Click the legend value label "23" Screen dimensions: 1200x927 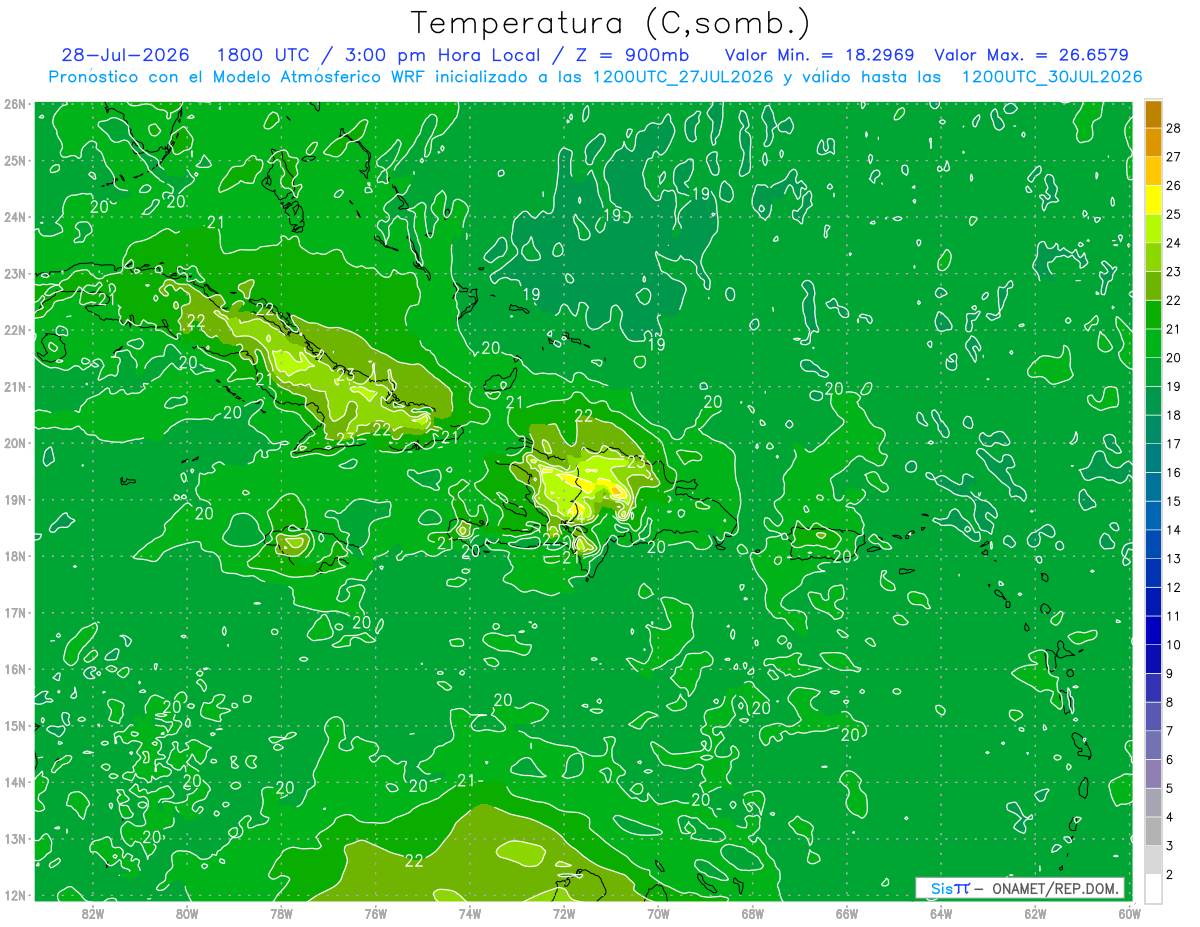1174,271
